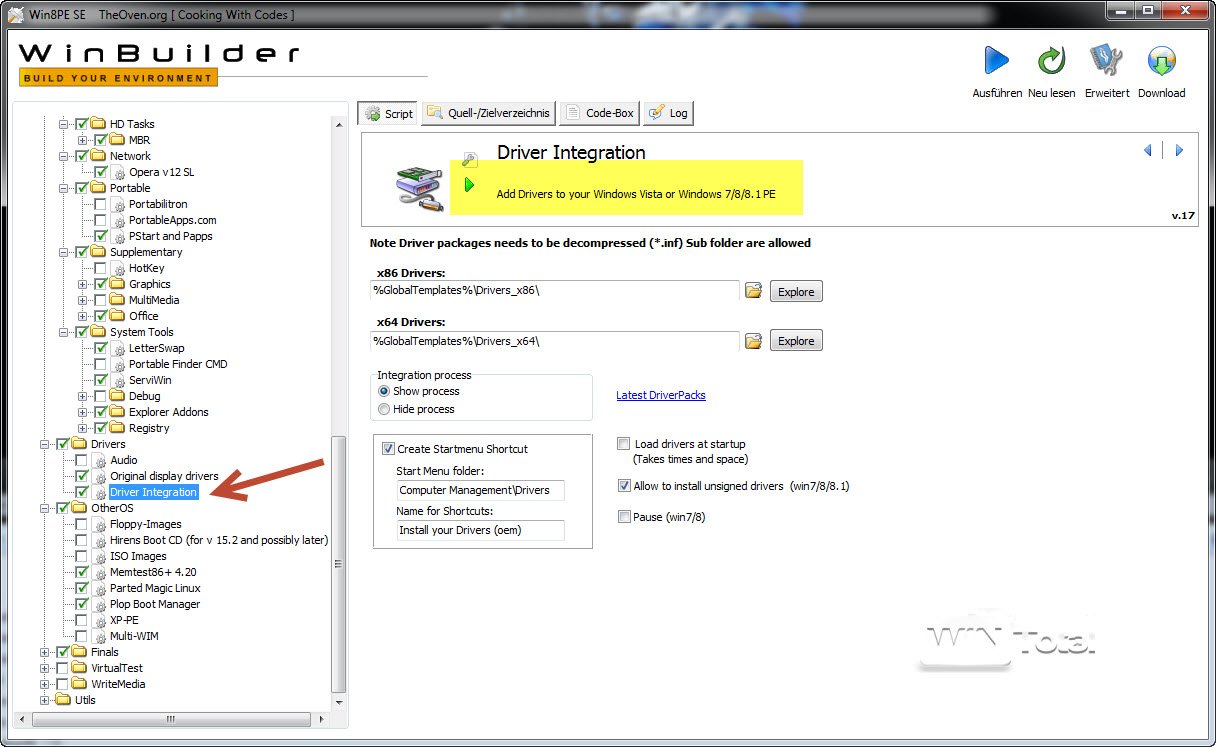Open the Erweitert tools icon
This screenshot has width=1216, height=747.
(1106, 61)
